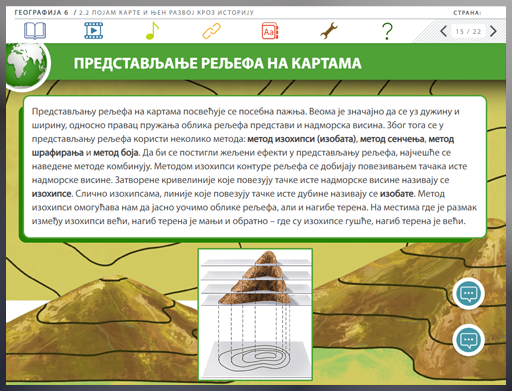512x391 pixels.
Task: Open the green question mark help
Action: [387, 31]
